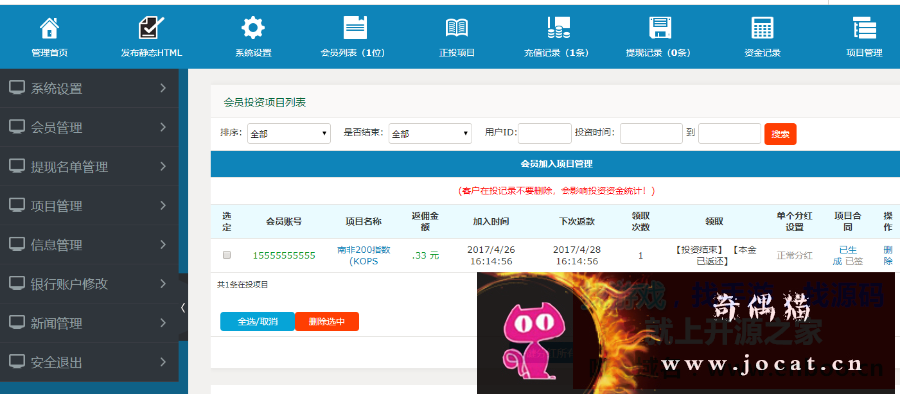This screenshot has height=394, width=900.
Task: Open the 管理首页 home icon
Action: [x=49, y=28]
